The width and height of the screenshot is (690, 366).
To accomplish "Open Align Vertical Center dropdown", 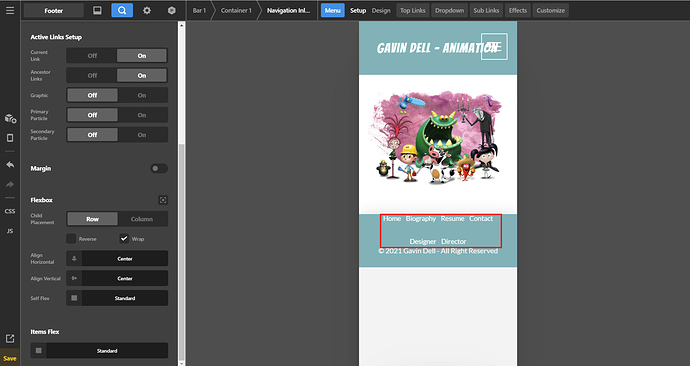I will tap(117, 278).
